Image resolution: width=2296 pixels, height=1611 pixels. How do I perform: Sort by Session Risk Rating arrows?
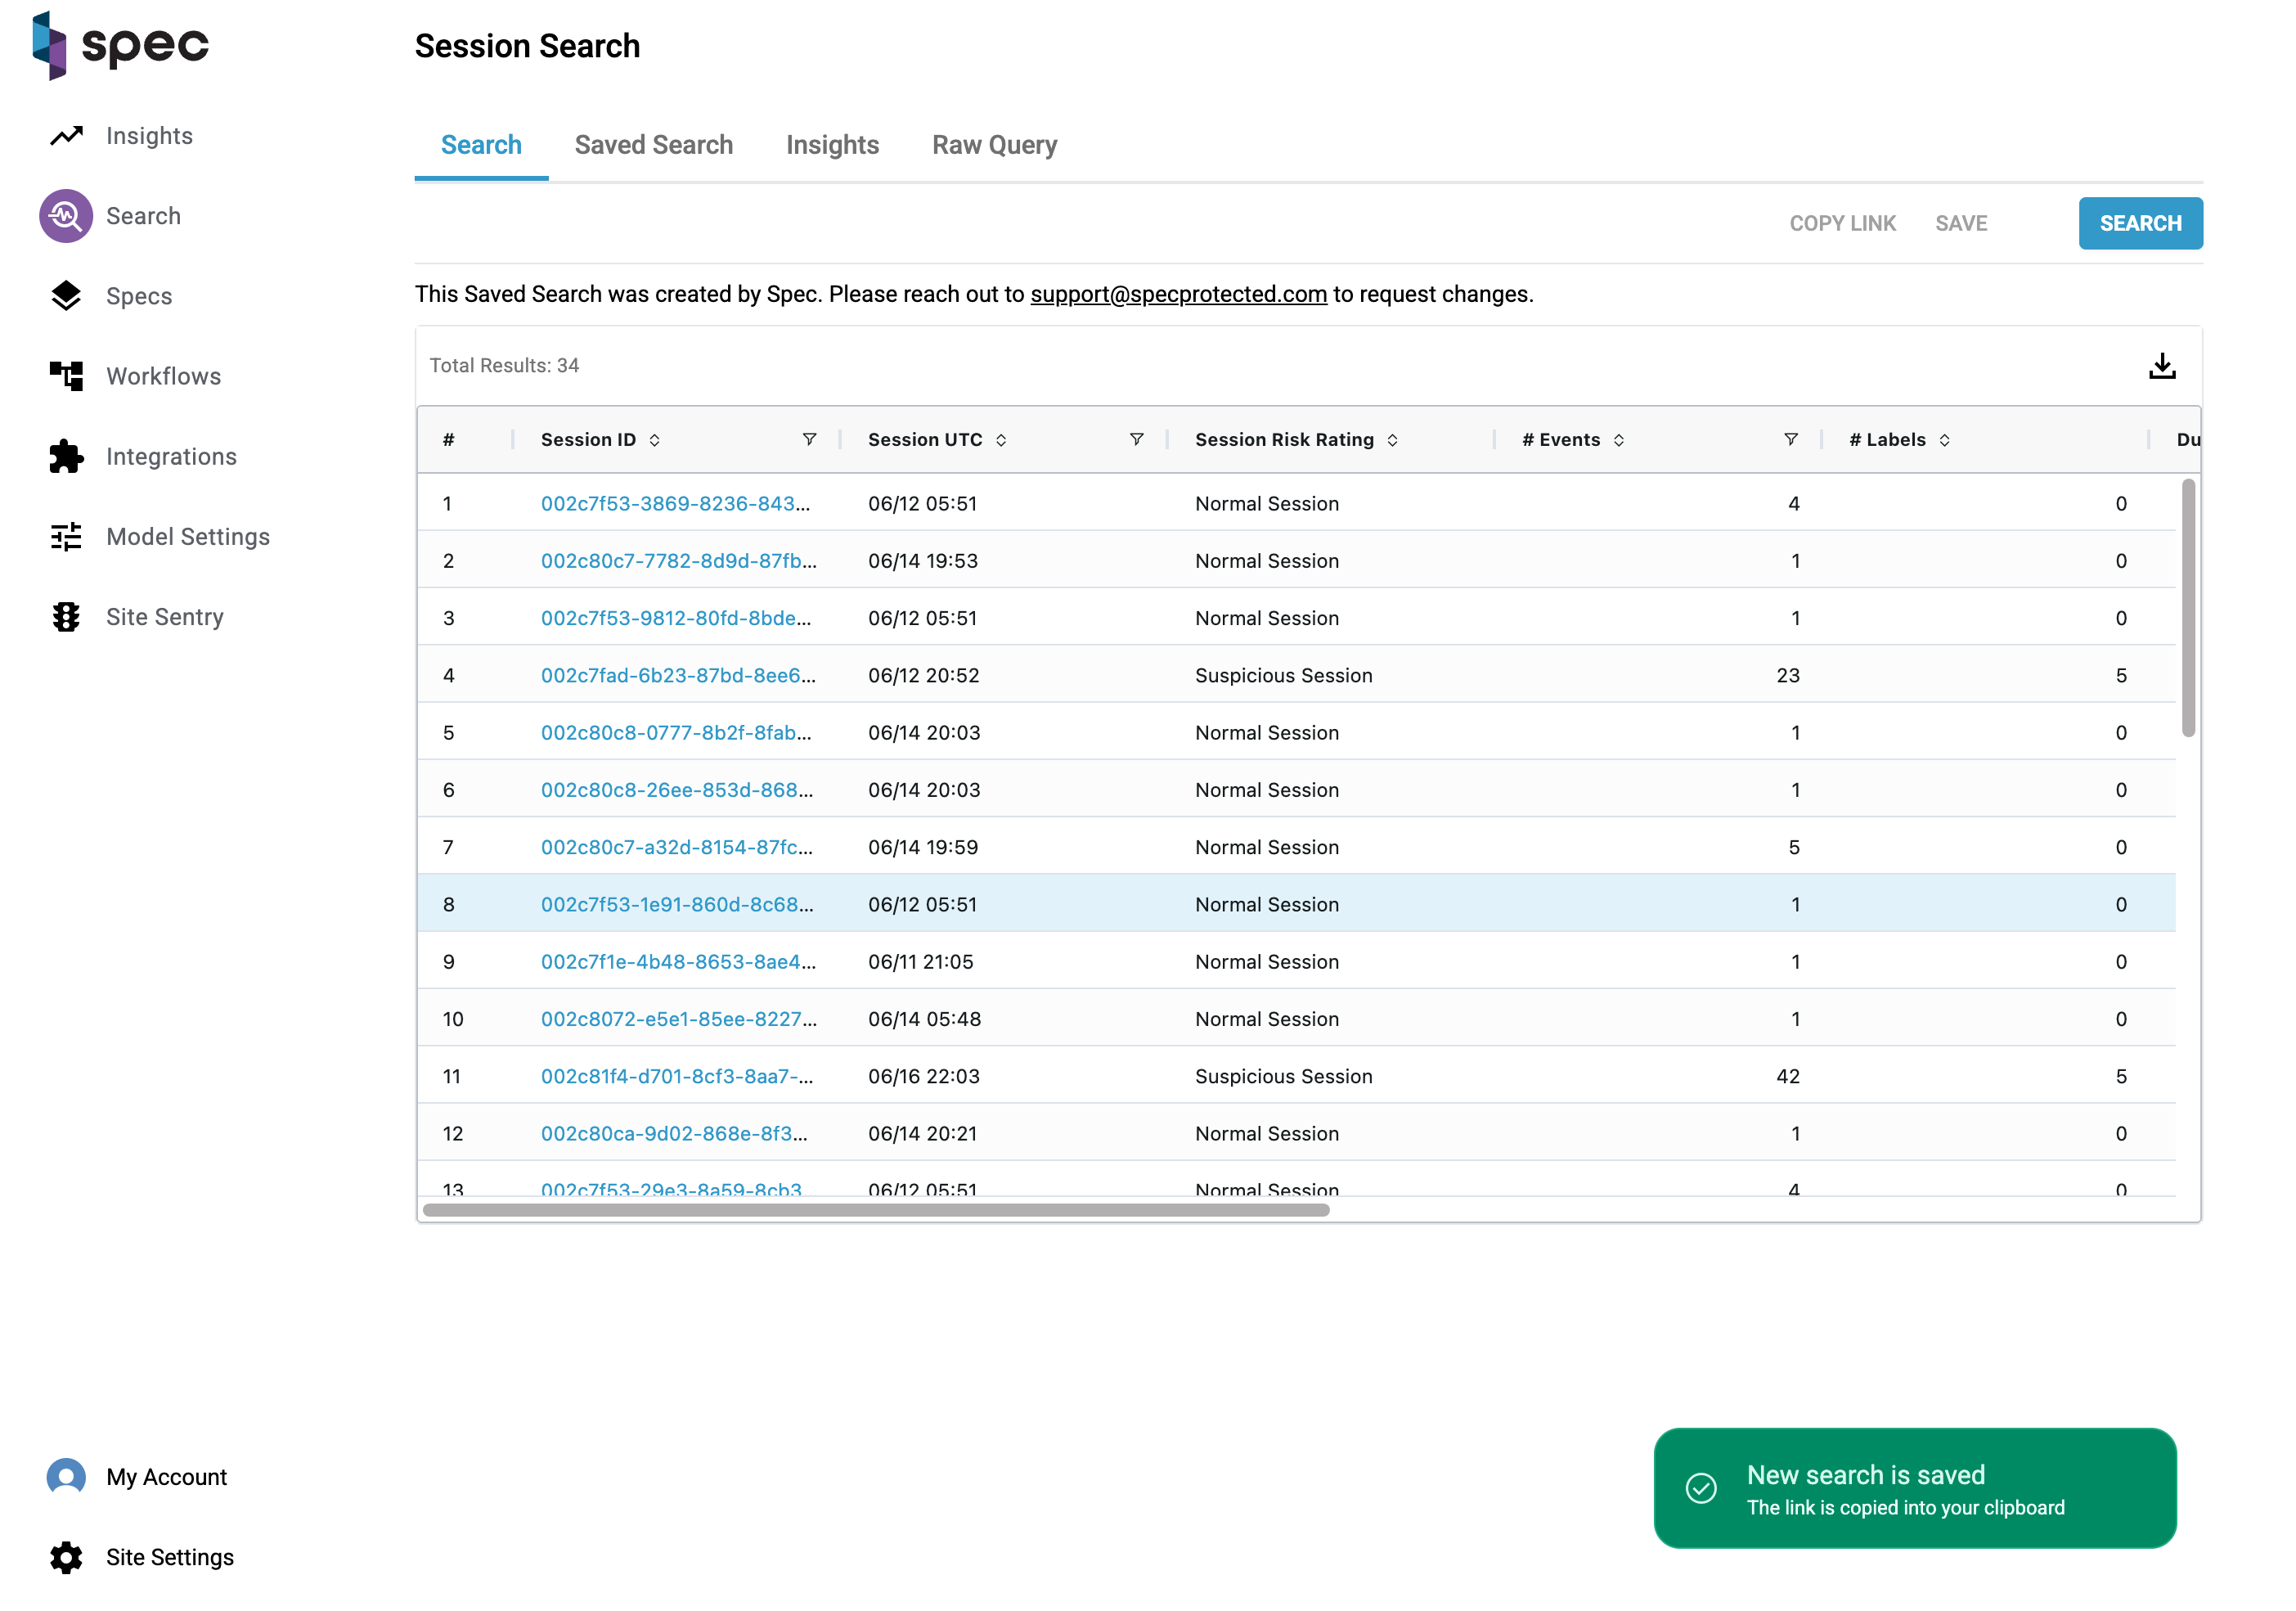tap(1392, 440)
